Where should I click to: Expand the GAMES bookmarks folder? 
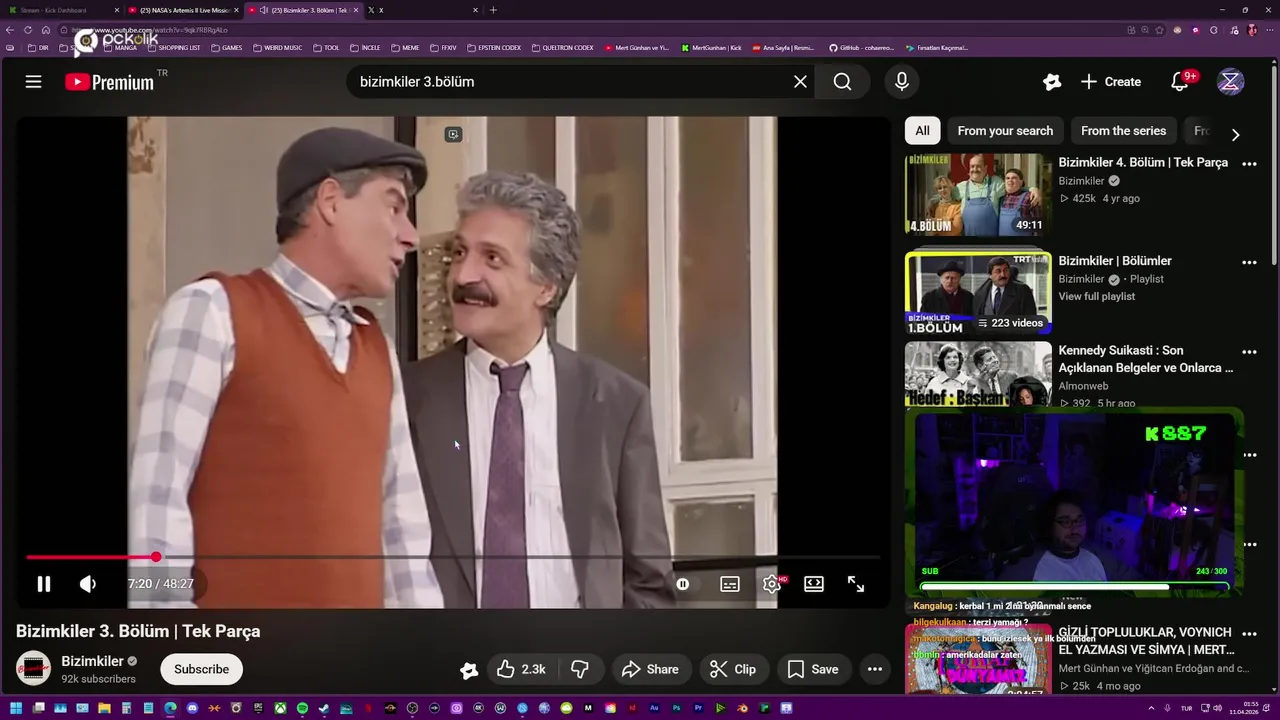226,47
